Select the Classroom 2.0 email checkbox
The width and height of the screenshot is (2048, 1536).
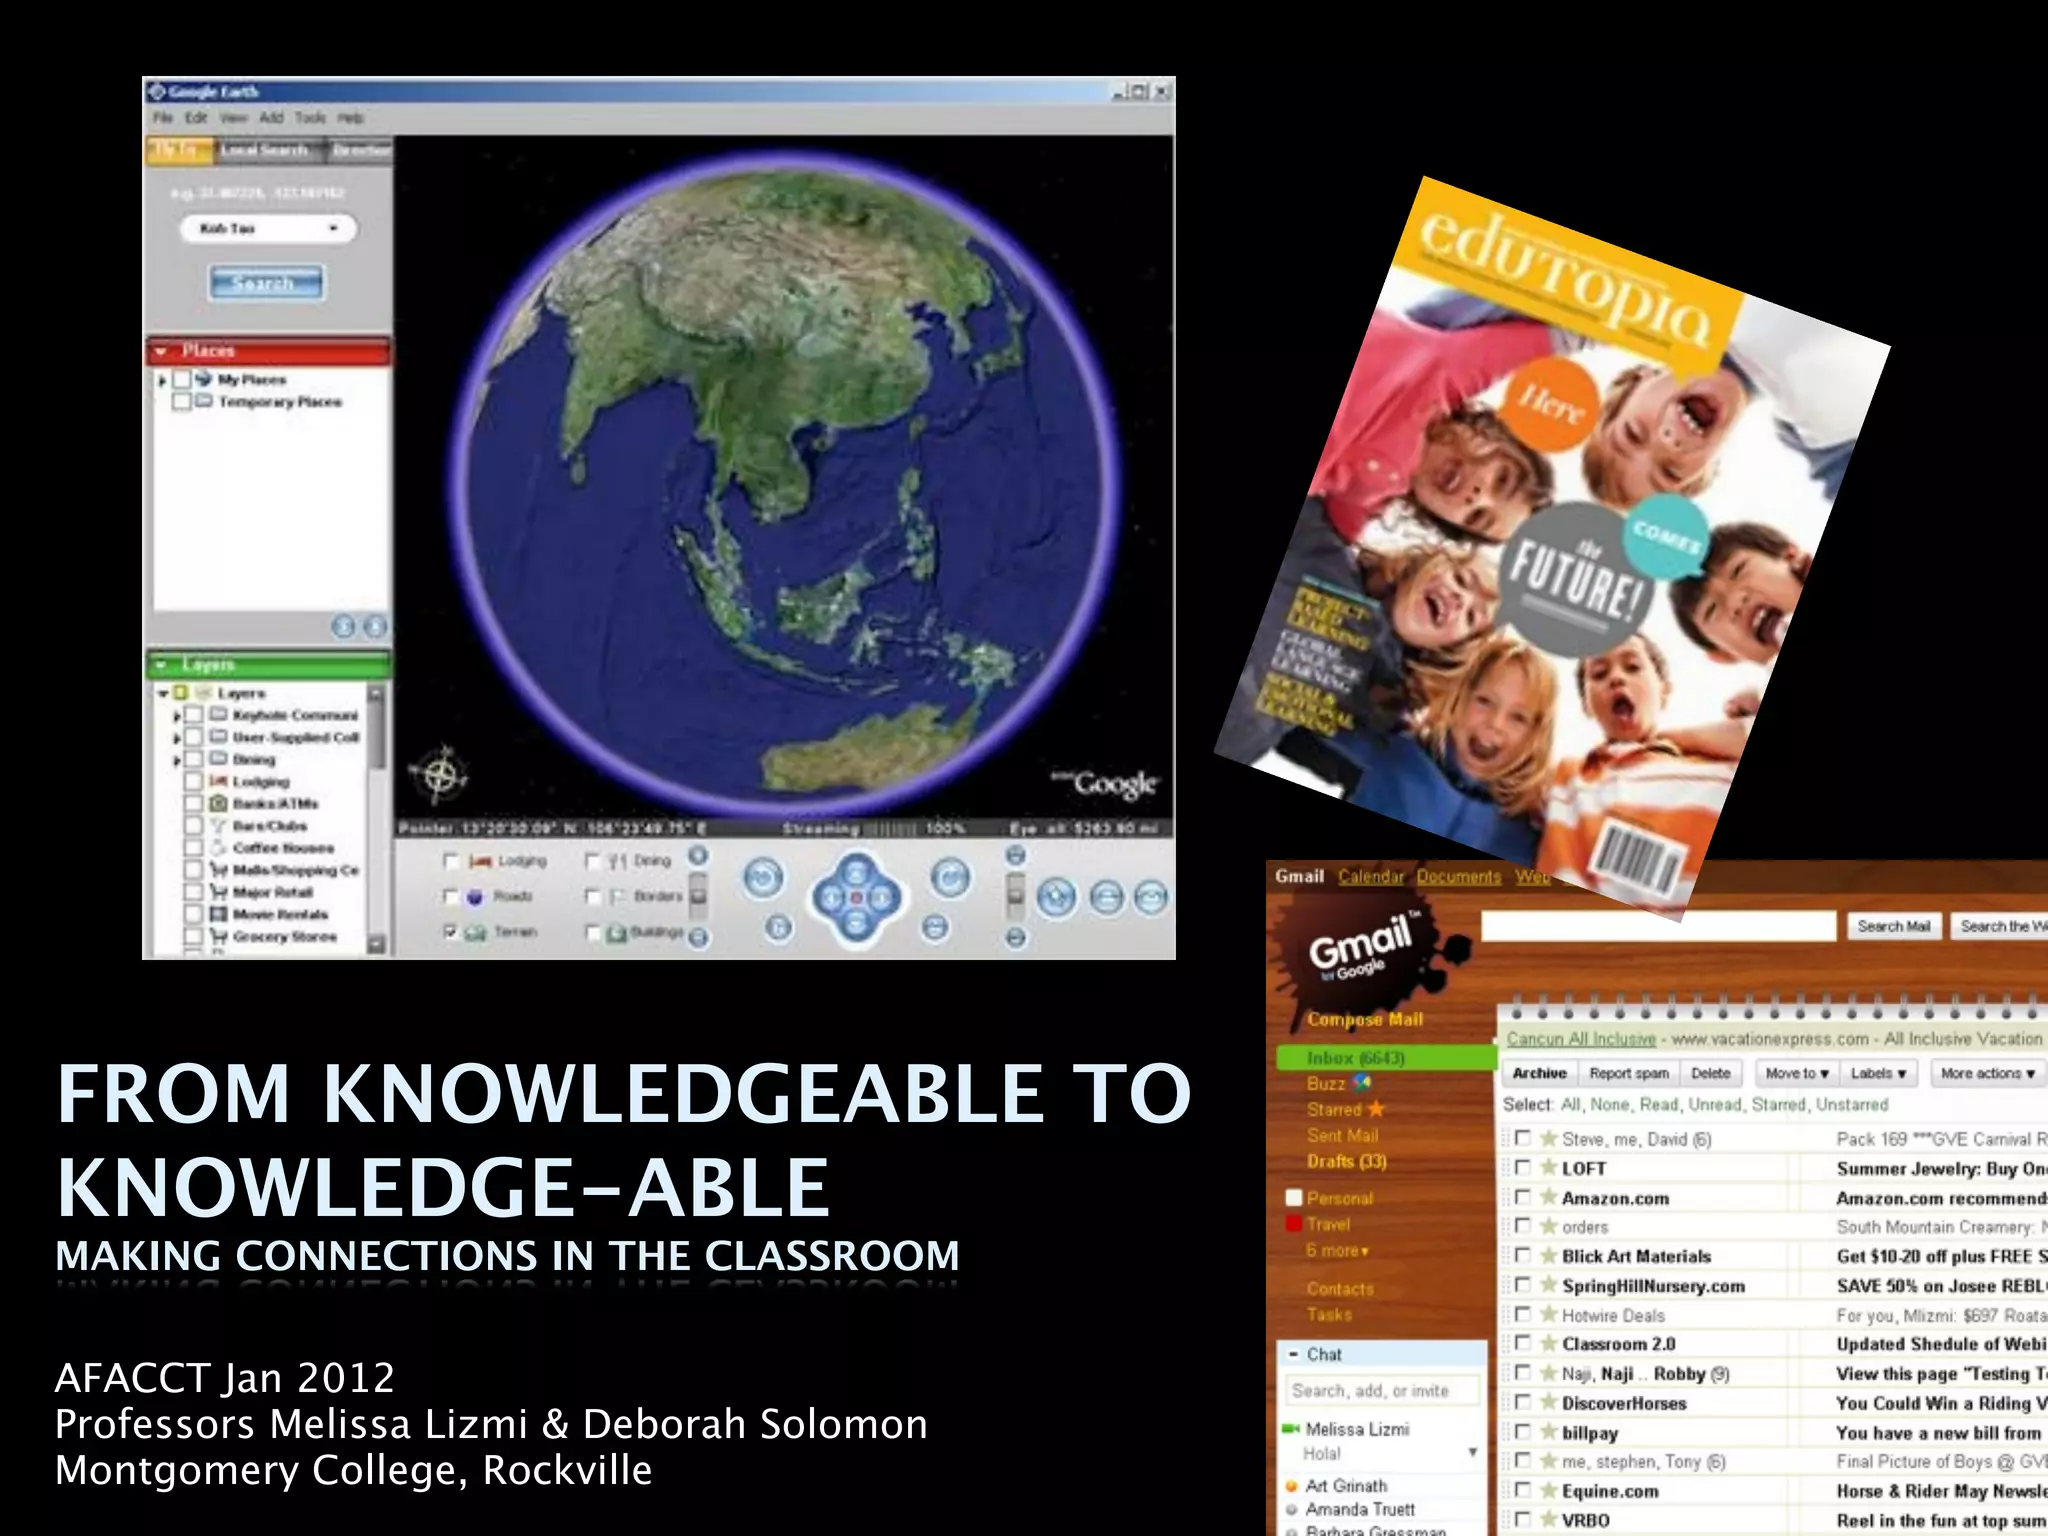1523,1343
